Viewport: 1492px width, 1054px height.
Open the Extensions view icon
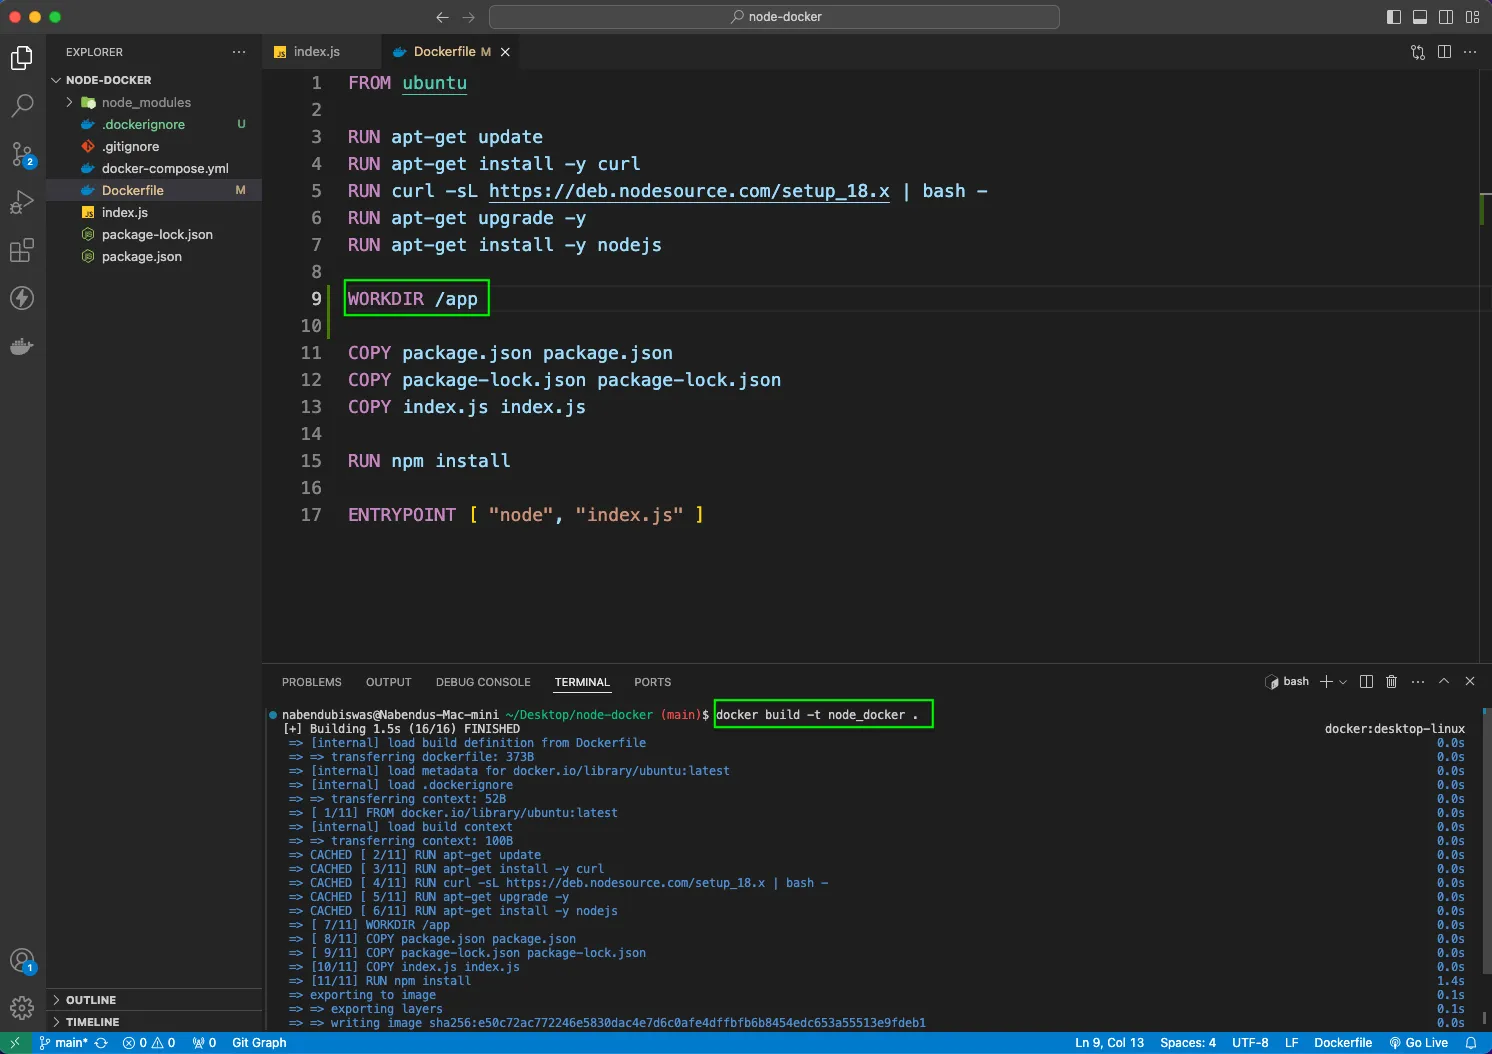[x=22, y=250]
